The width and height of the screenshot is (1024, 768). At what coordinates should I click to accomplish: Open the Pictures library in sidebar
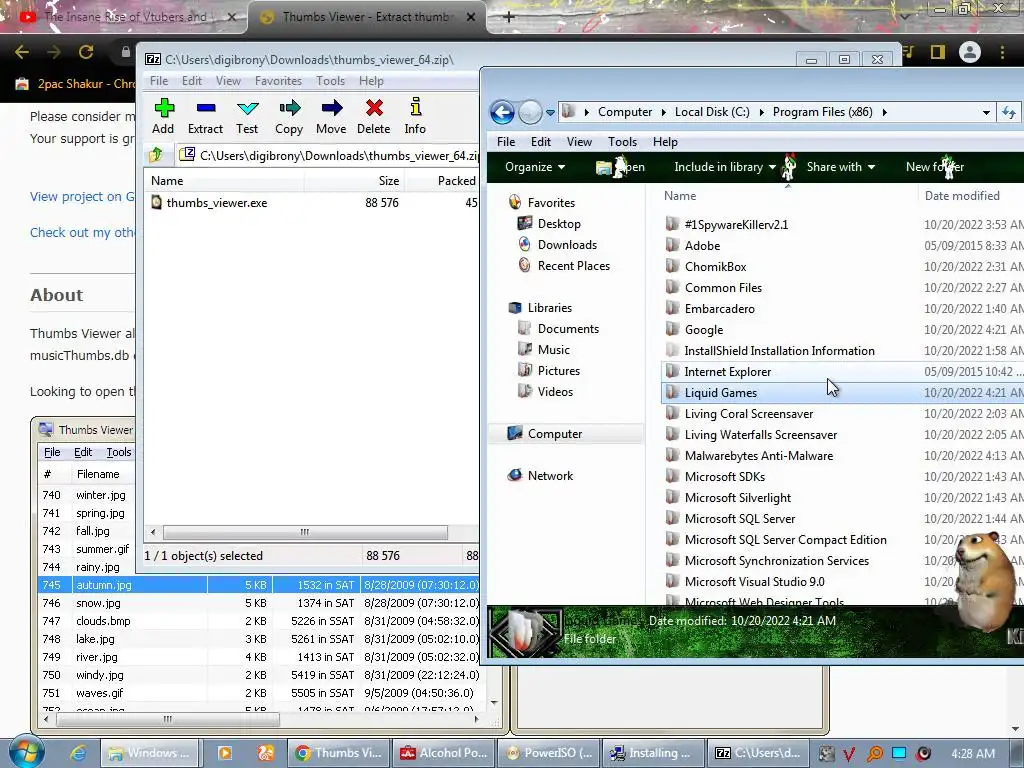point(558,370)
